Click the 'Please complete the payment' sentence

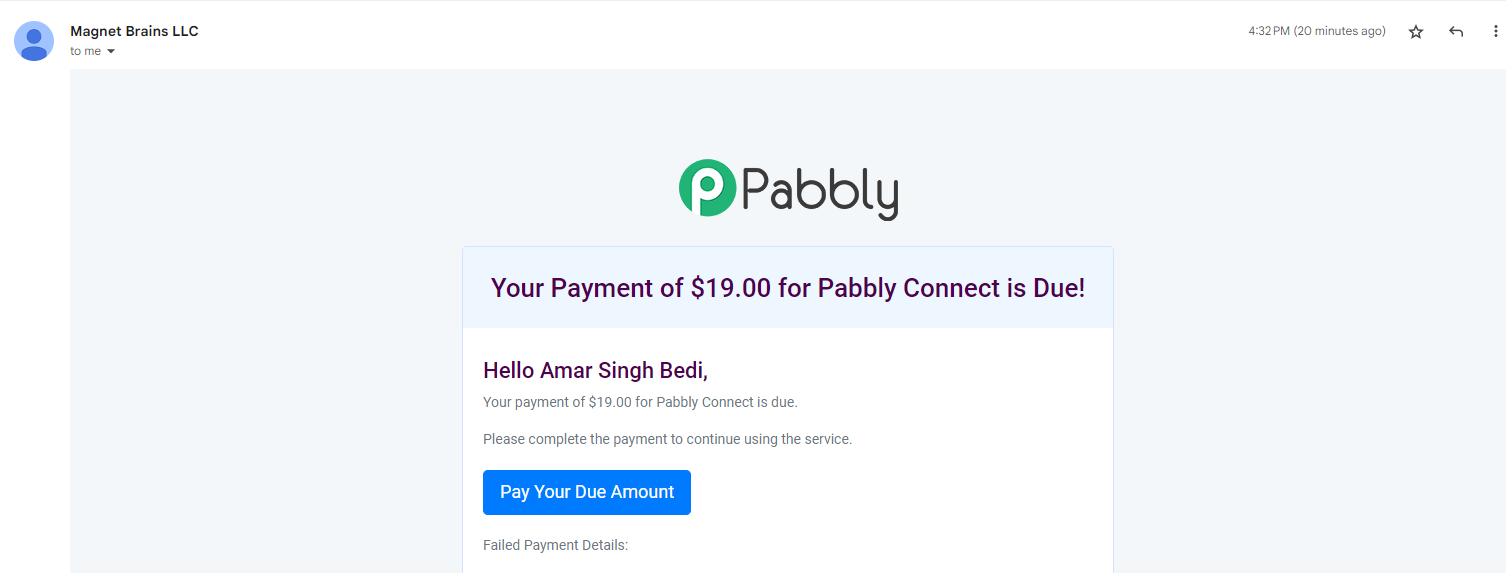pyautogui.click(x=667, y=439)
